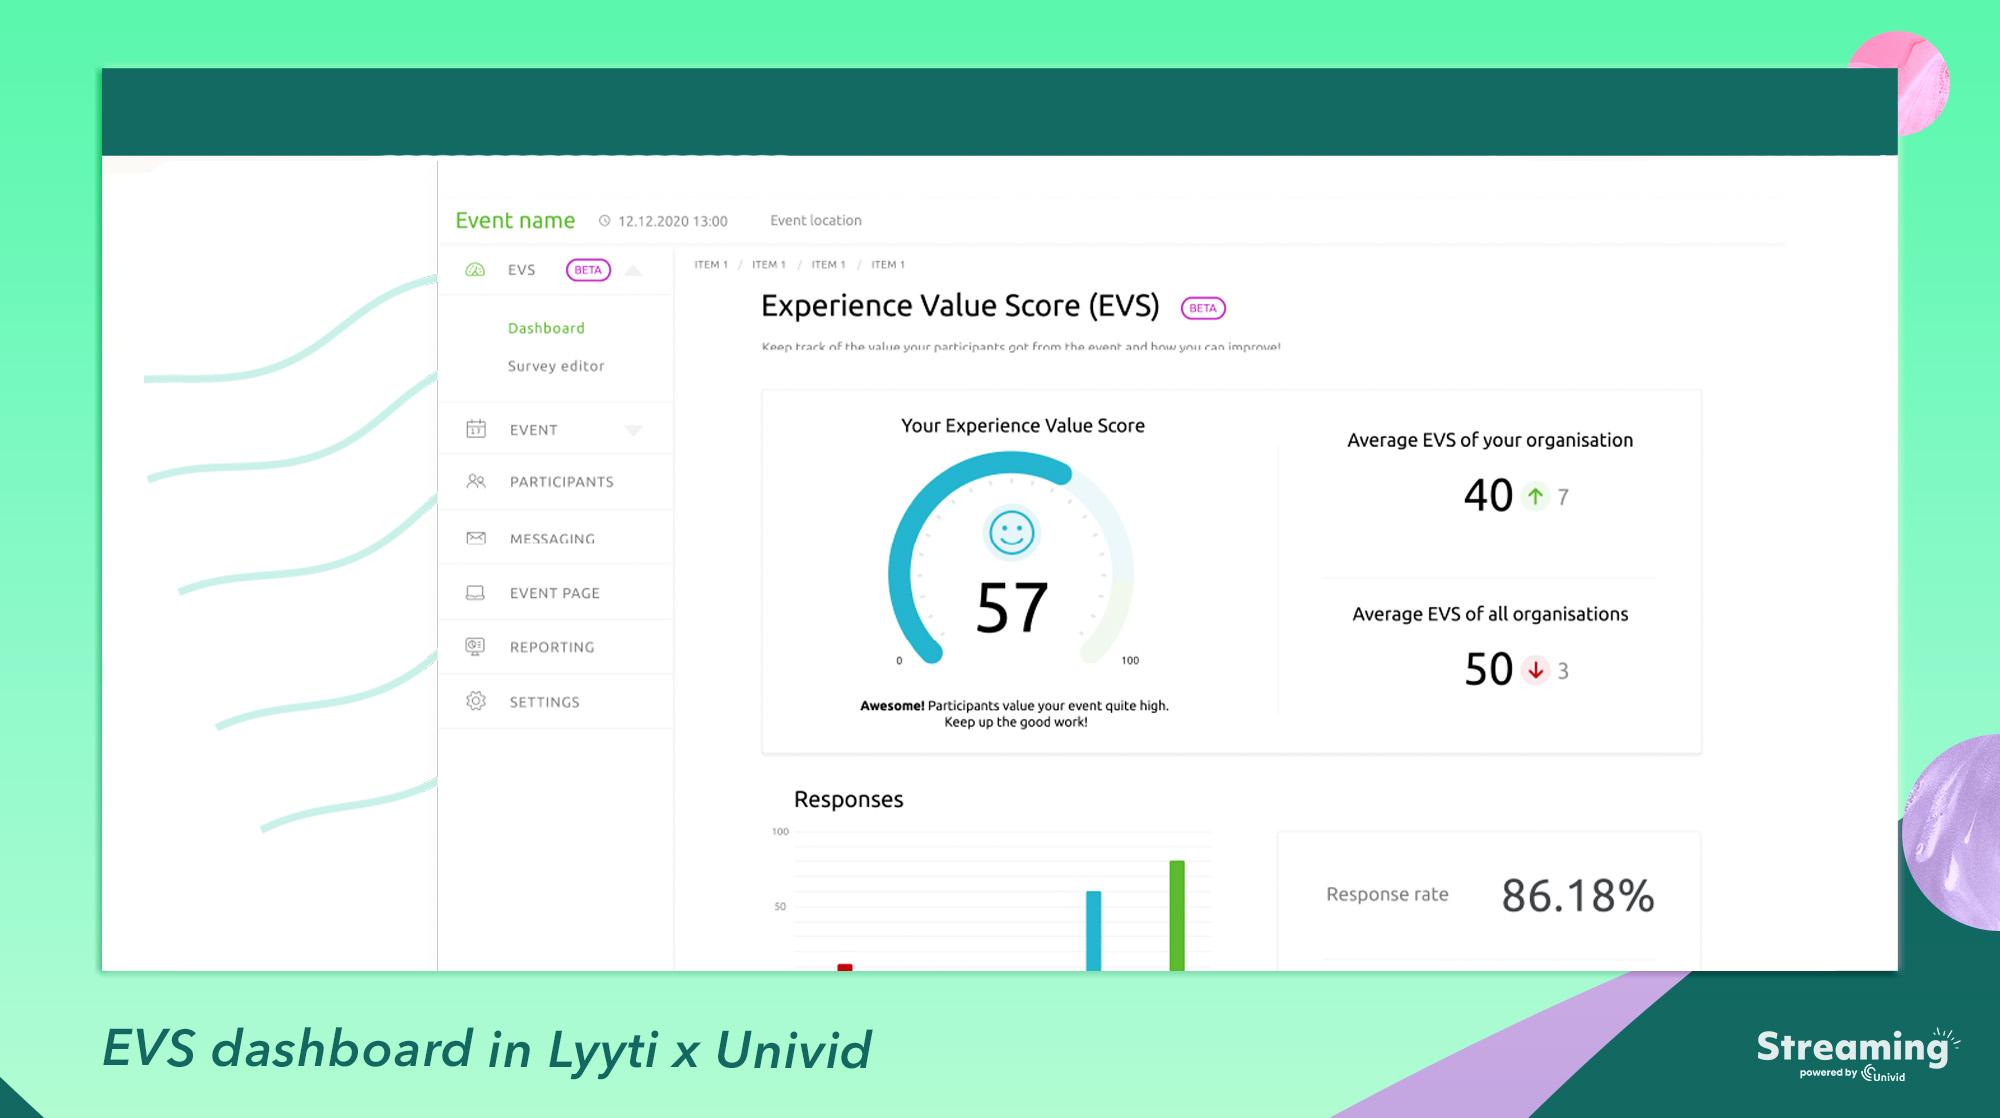Viewport: 2000px width, 1118px height.
Task: Click the Settings gear icon
Action: point(477,700)
